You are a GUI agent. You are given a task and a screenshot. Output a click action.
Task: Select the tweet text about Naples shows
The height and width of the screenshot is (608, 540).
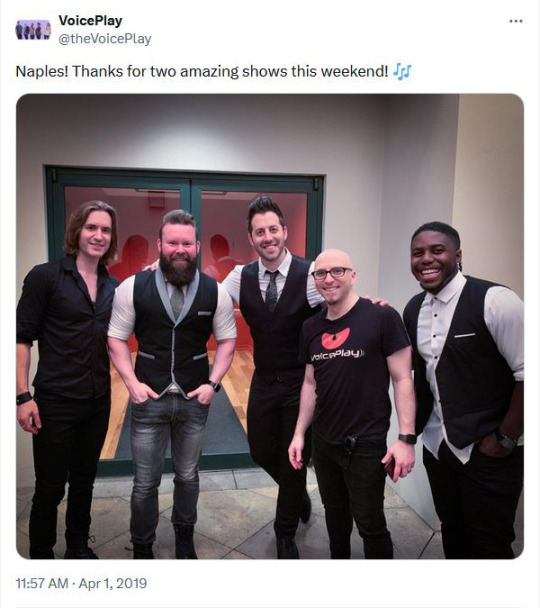(213, 72)
